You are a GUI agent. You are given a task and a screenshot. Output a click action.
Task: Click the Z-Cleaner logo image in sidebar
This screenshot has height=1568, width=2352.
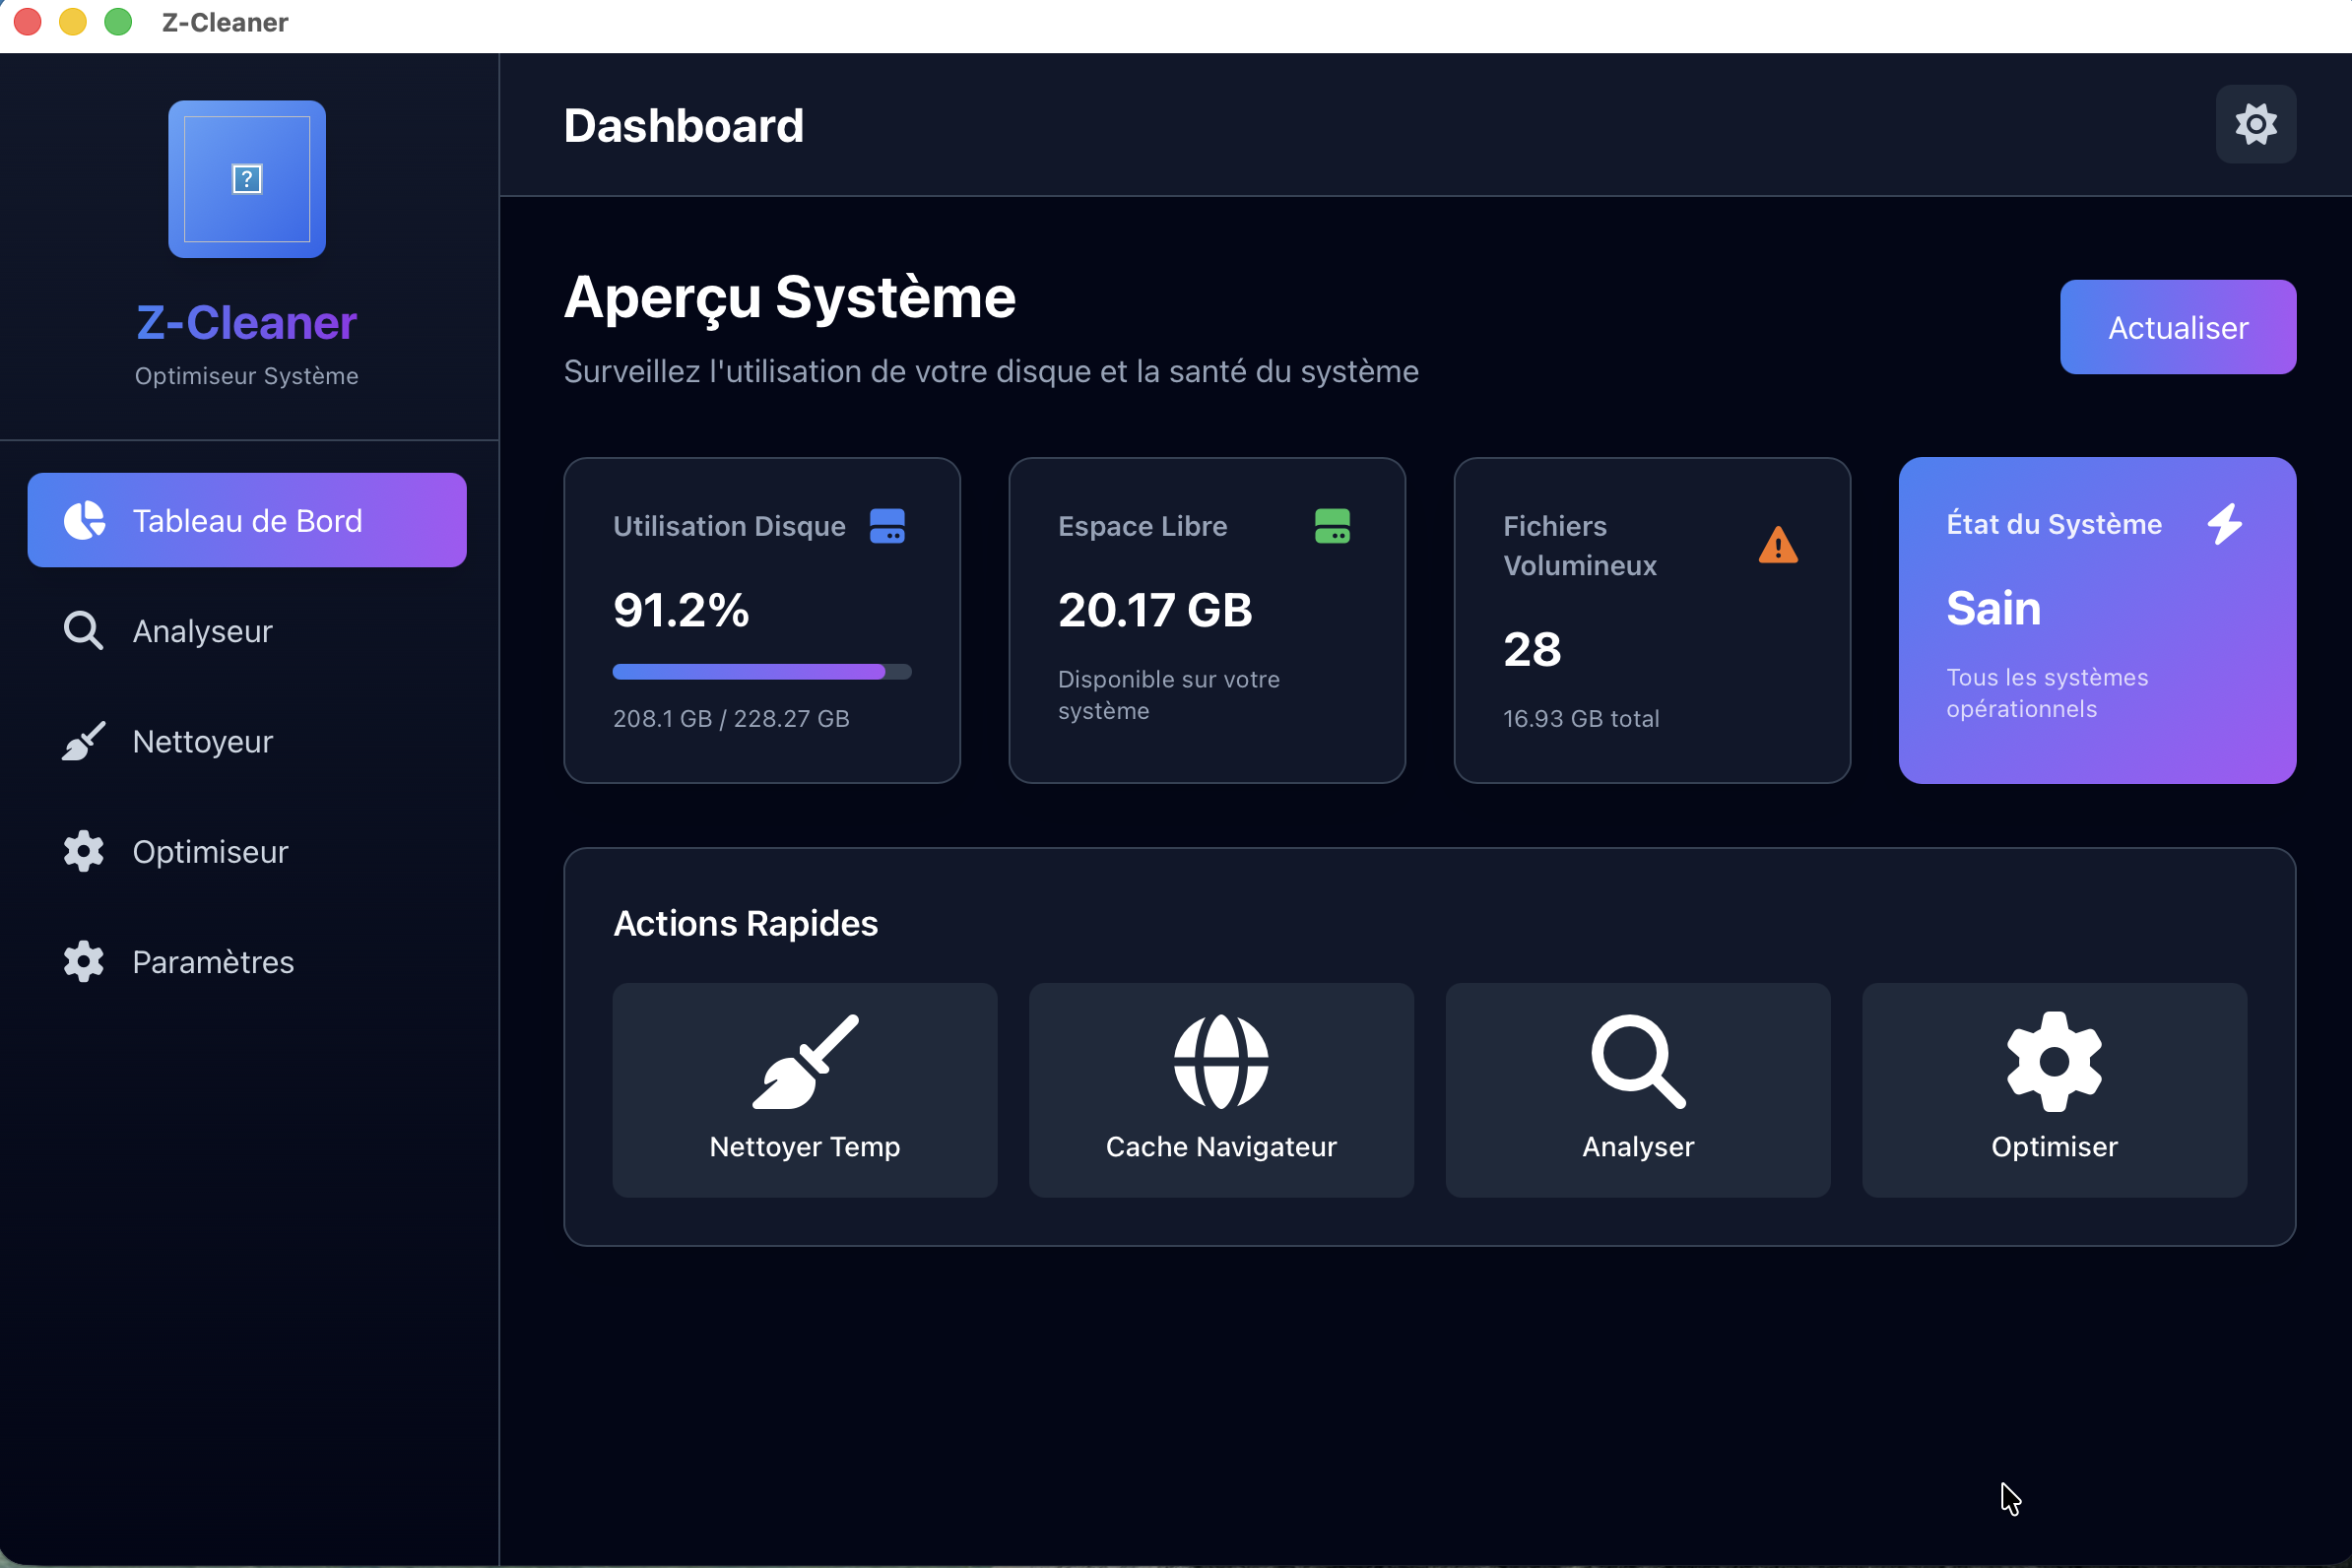tap(246, 179)
